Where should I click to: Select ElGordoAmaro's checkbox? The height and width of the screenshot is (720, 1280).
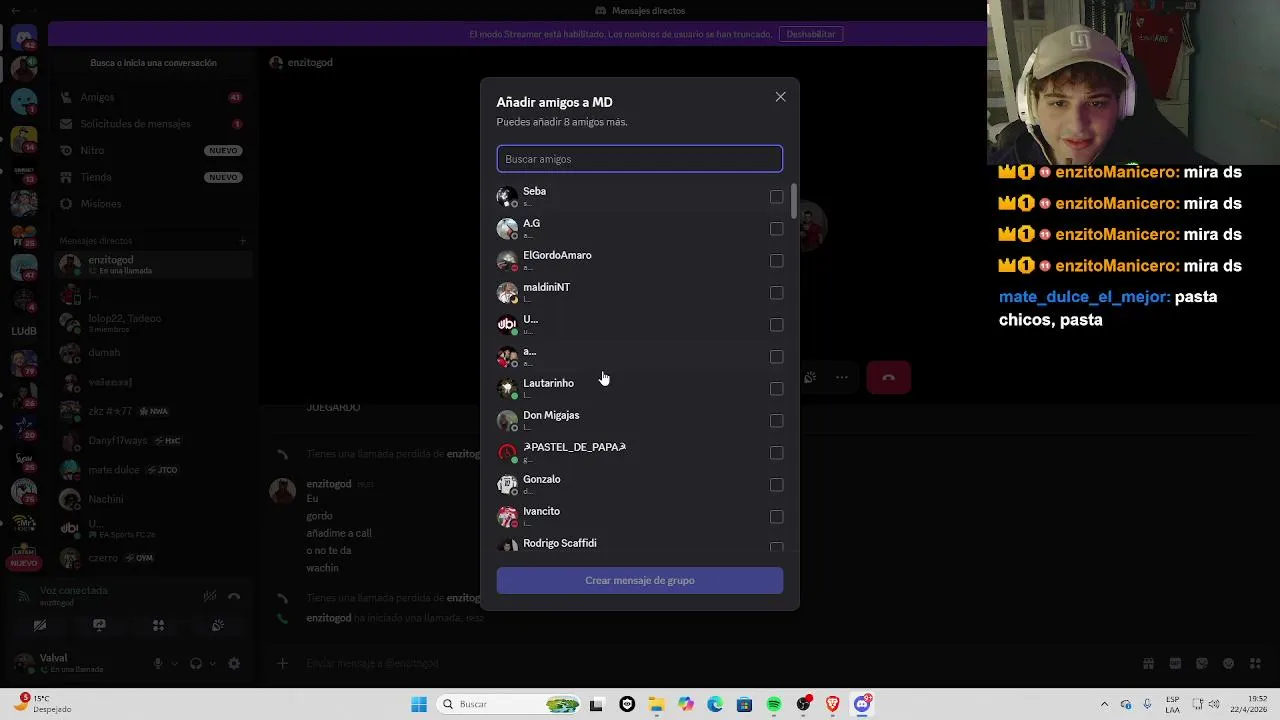776,261
